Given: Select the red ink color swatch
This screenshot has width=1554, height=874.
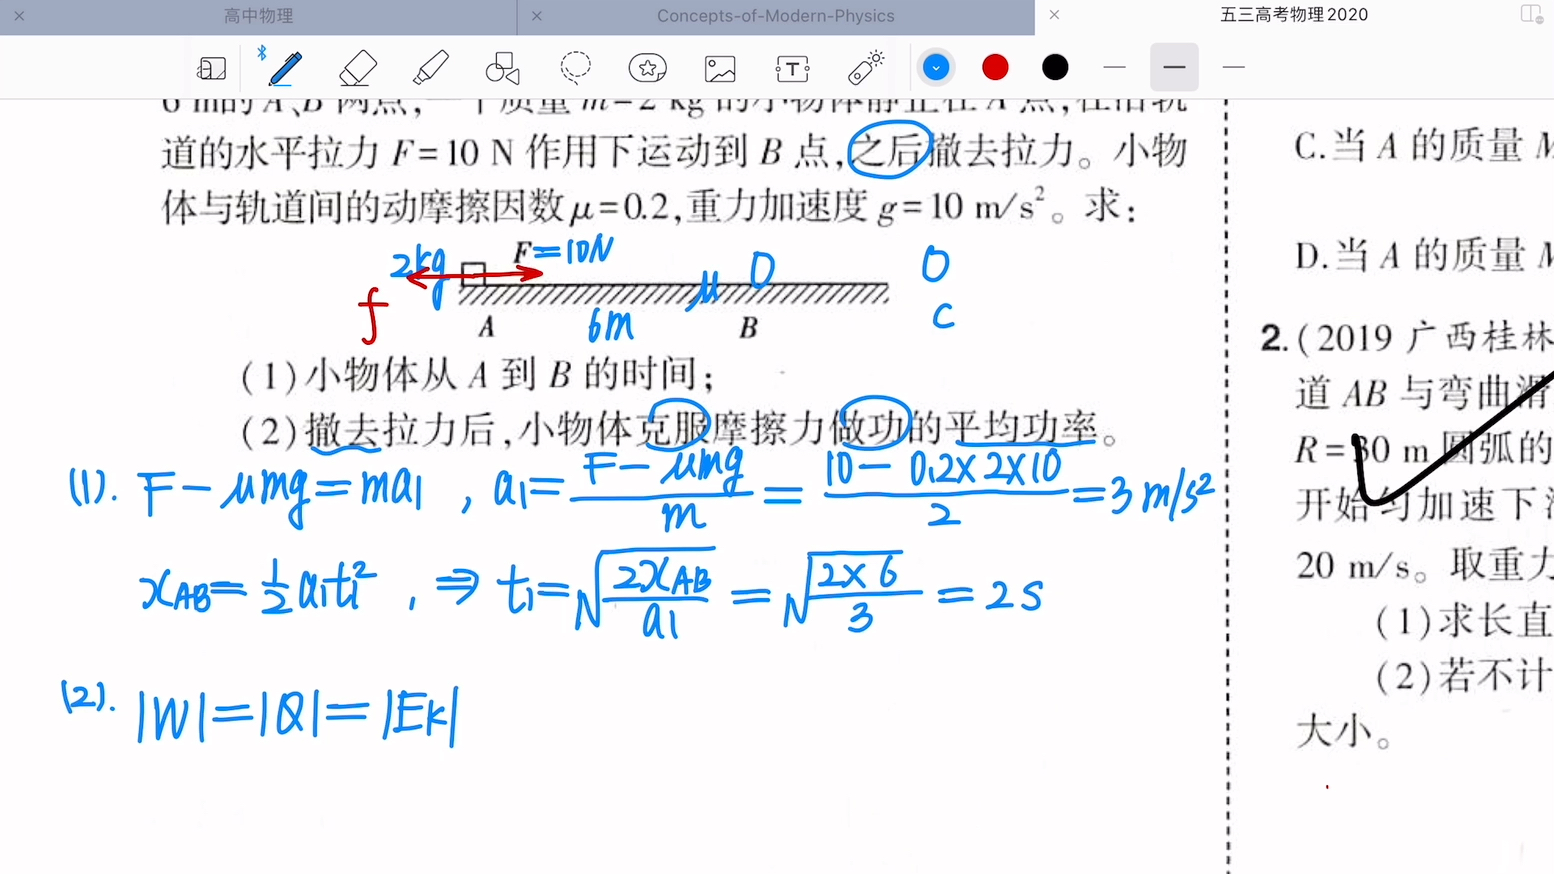Looking at the screenshot, I should pyautogui.click(x=995, y=67).
